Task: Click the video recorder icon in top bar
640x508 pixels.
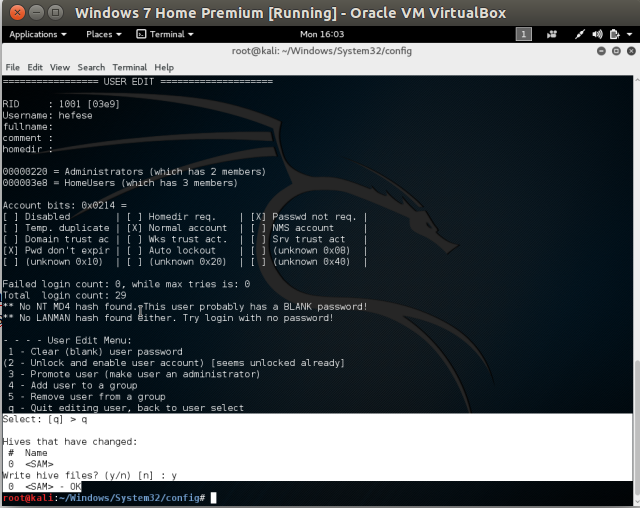Action: 552,34
